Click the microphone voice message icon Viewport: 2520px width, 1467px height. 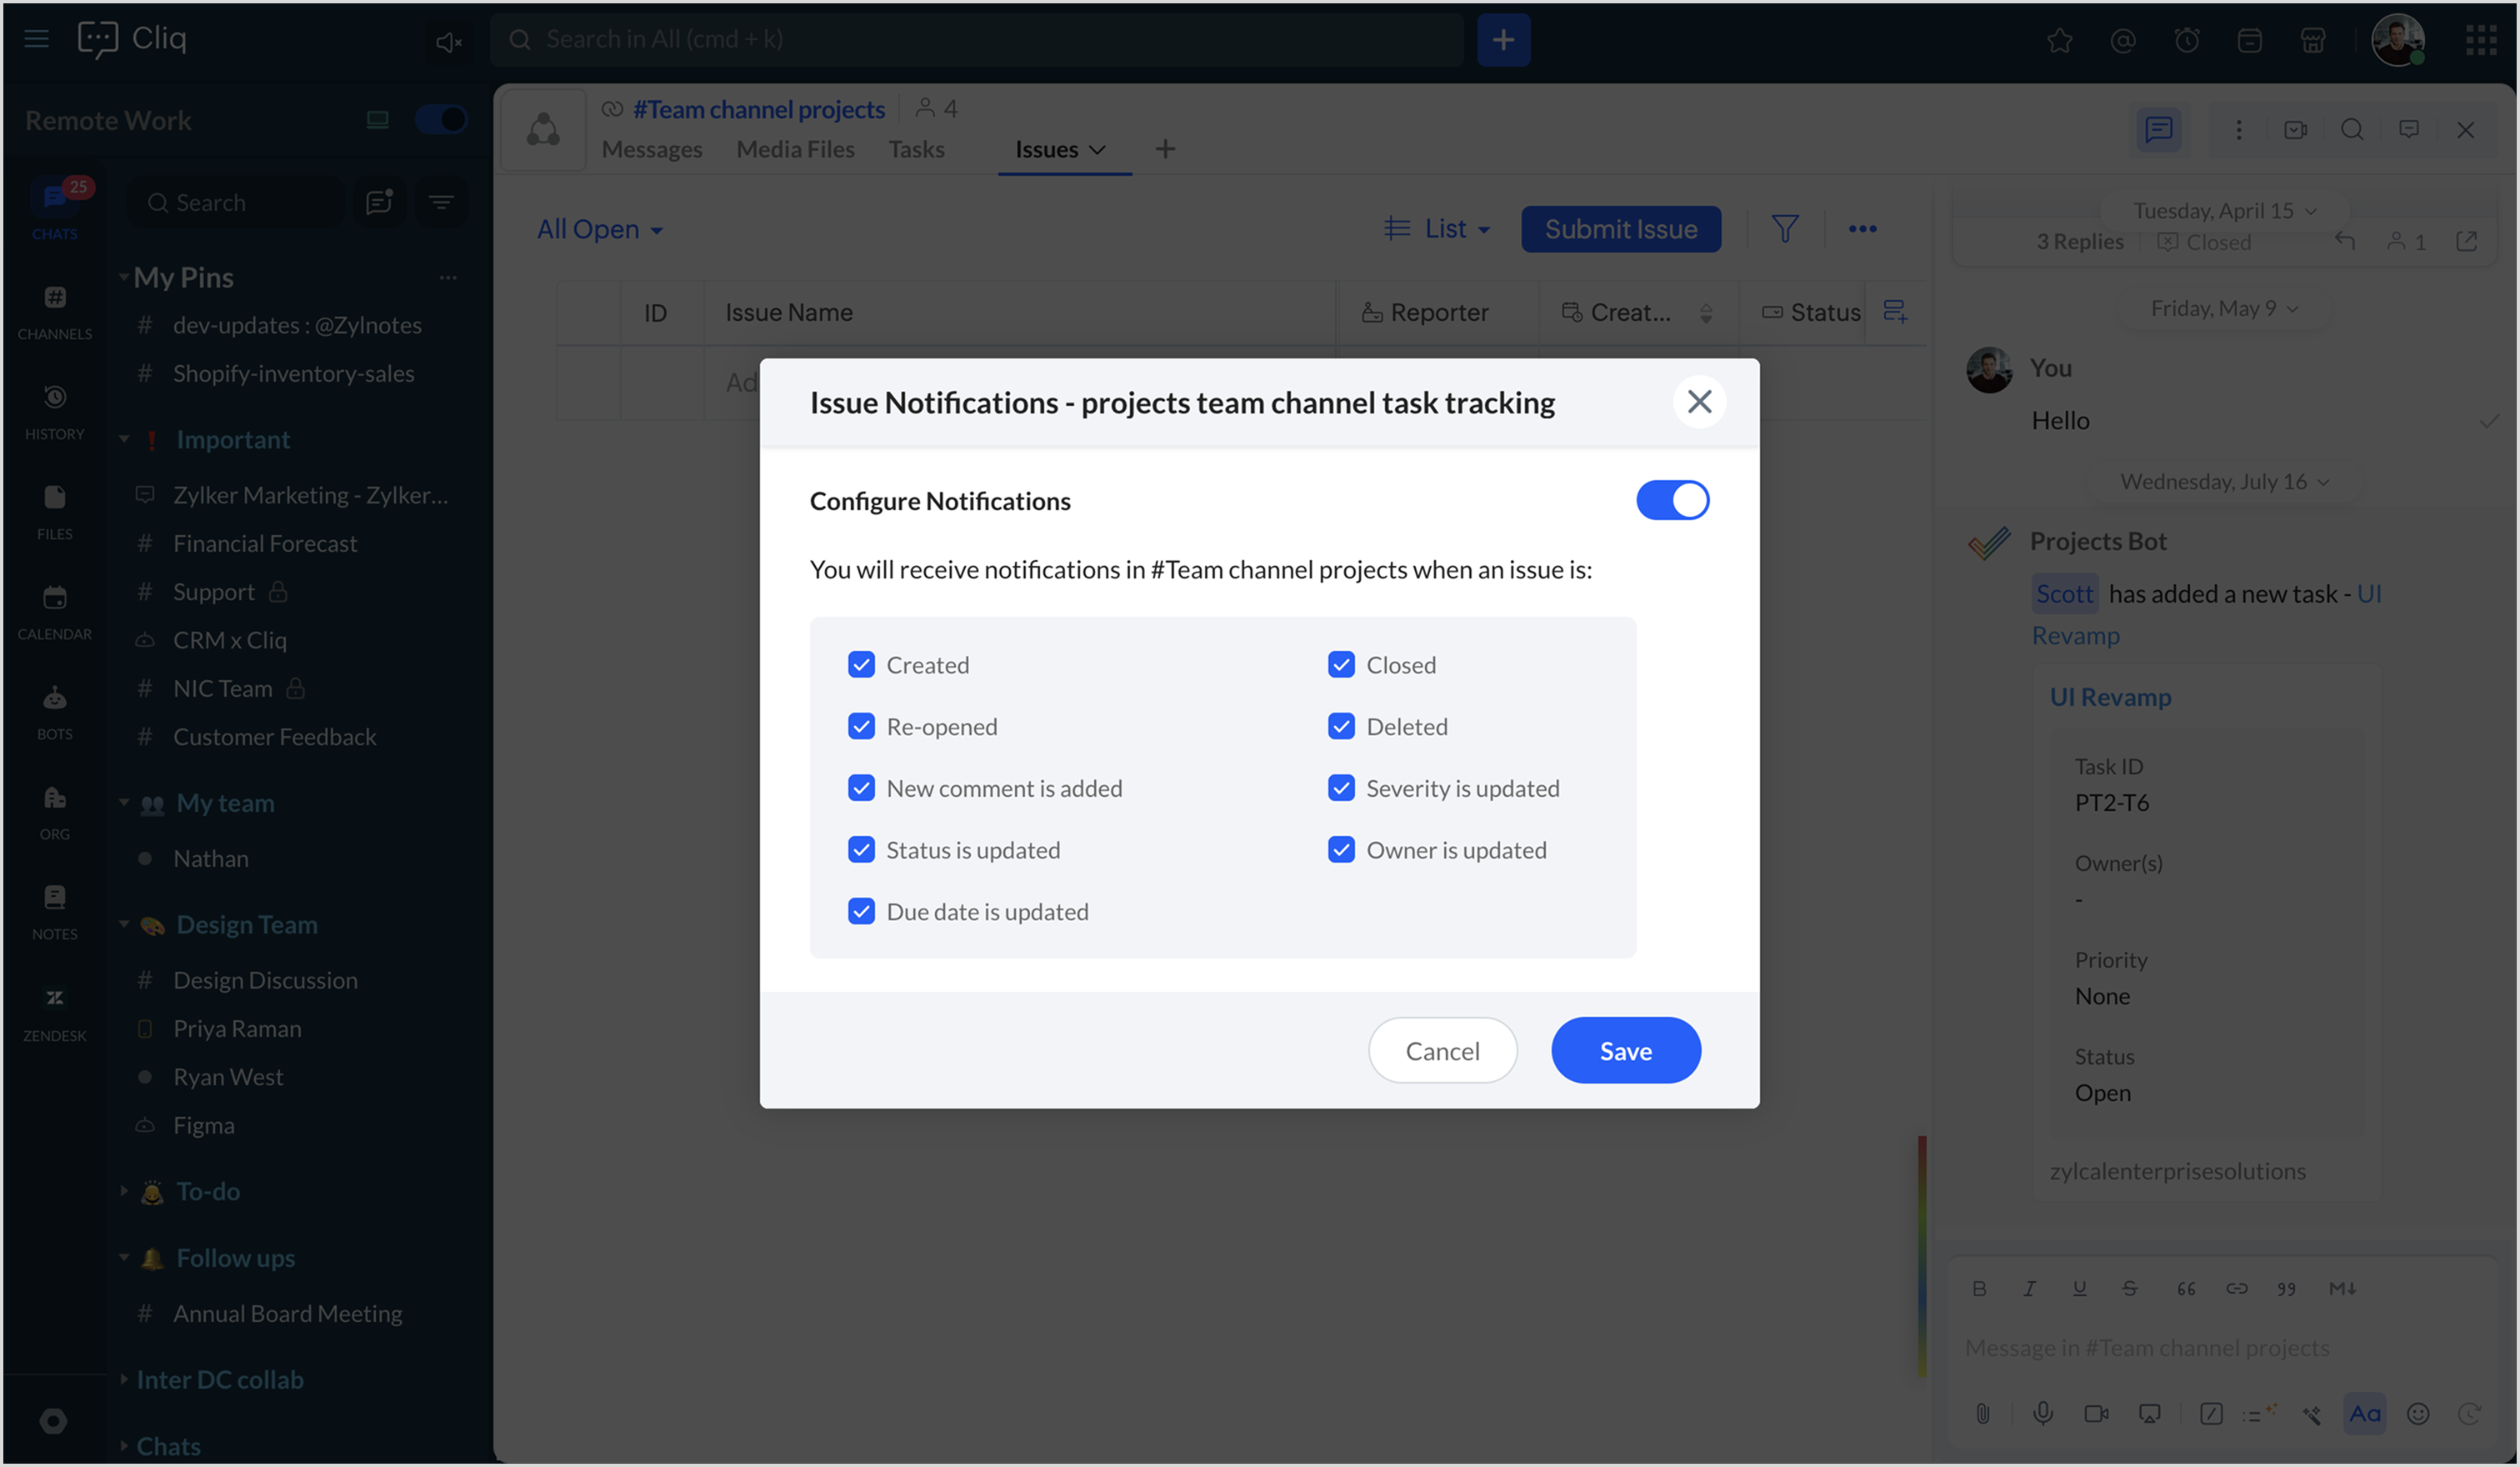click(2043, 1413)
